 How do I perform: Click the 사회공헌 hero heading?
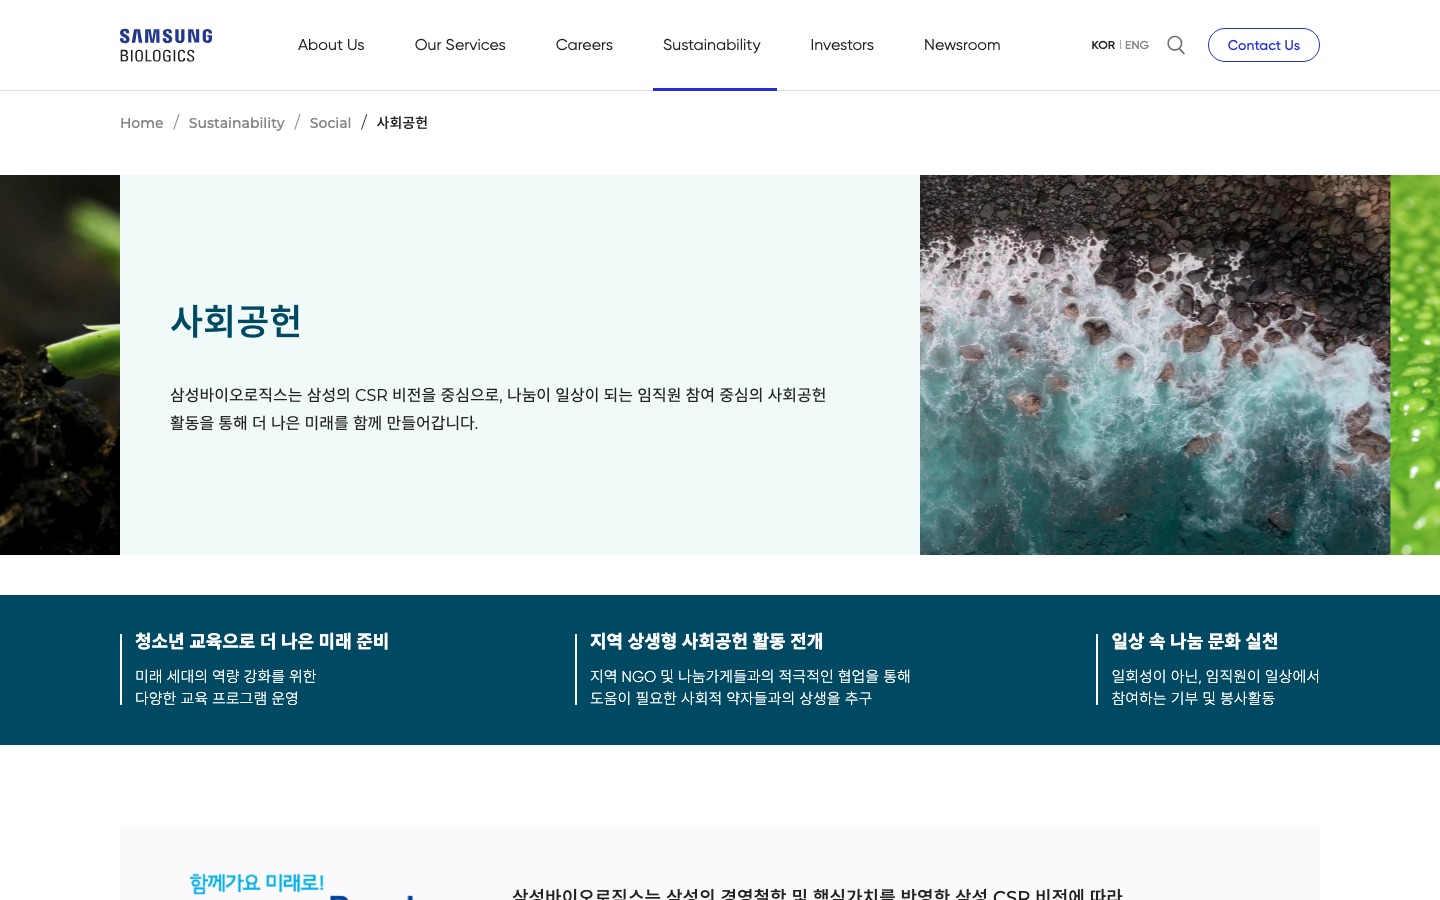coord(236,321)
